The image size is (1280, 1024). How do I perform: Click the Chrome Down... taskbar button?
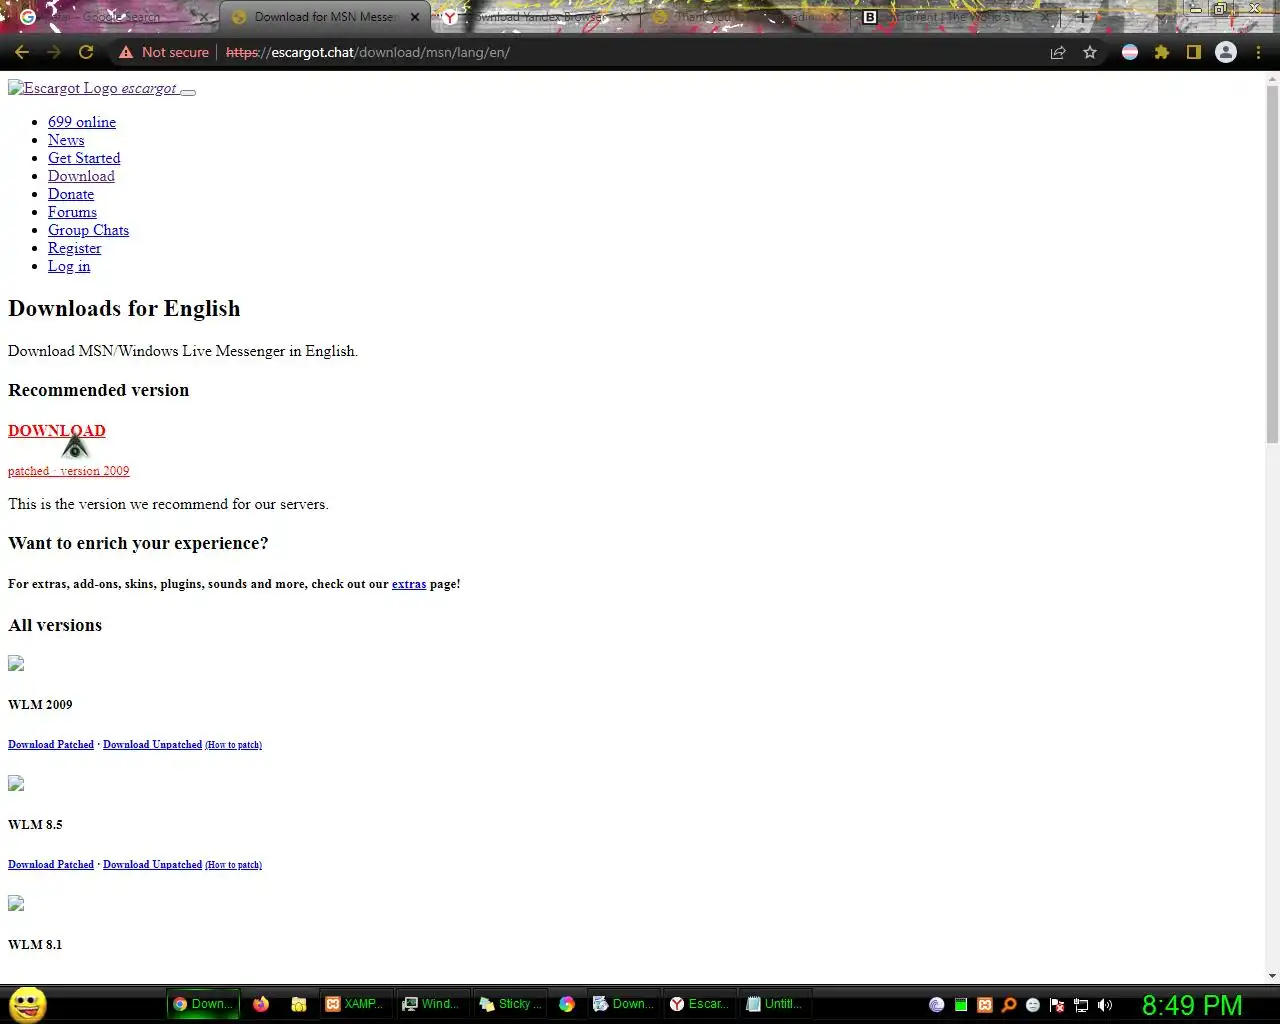click(x=203, y=1004)
